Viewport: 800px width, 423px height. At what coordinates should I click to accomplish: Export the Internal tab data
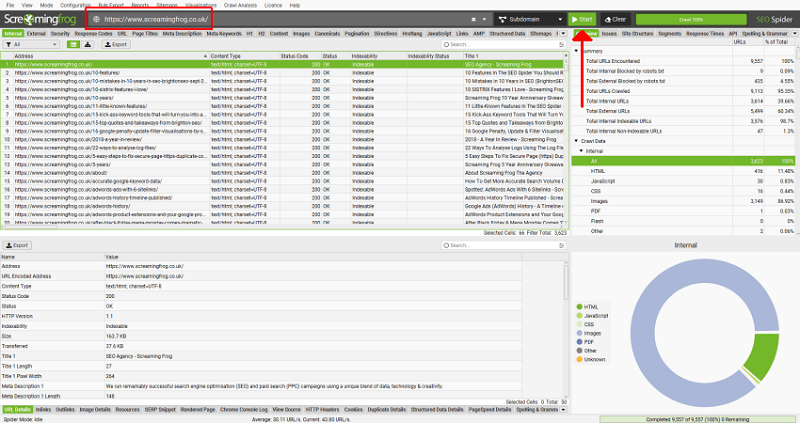[116, 44]
